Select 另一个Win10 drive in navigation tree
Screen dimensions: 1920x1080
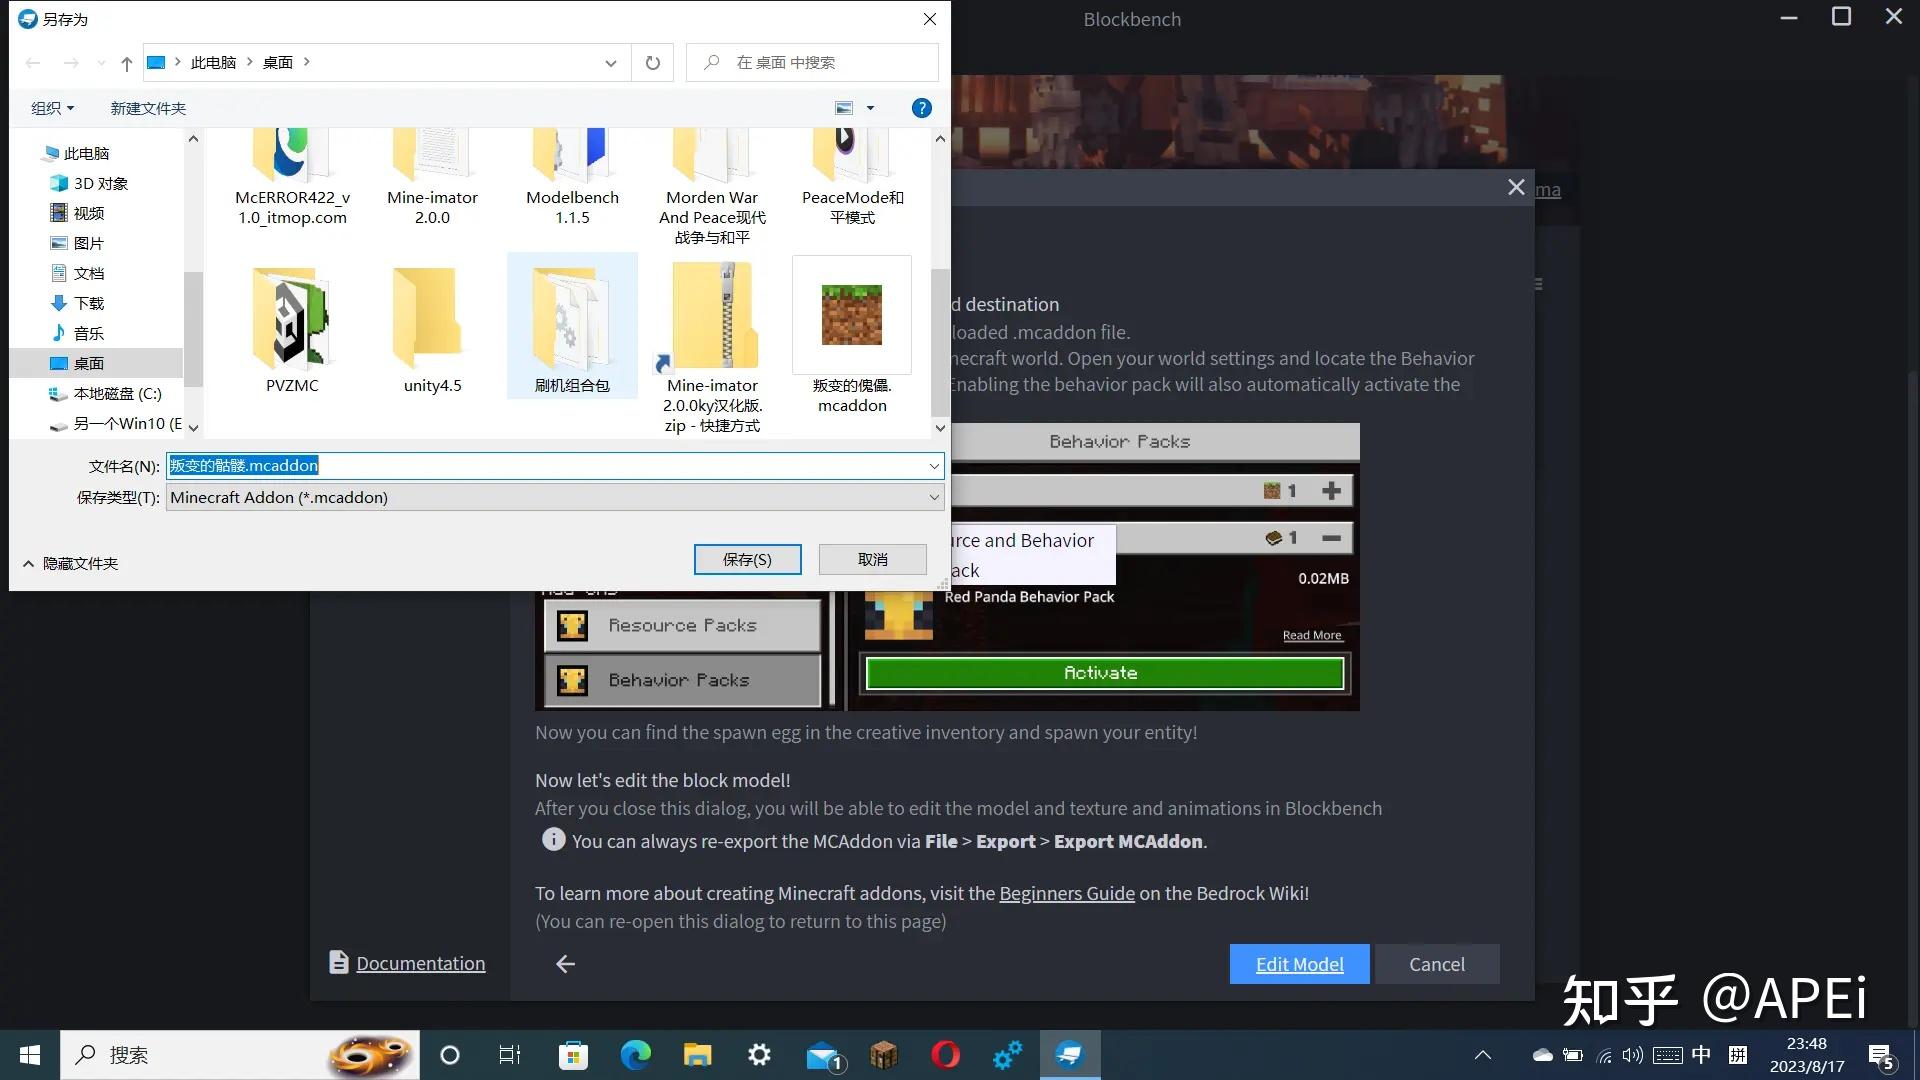[x=118, y=423]
